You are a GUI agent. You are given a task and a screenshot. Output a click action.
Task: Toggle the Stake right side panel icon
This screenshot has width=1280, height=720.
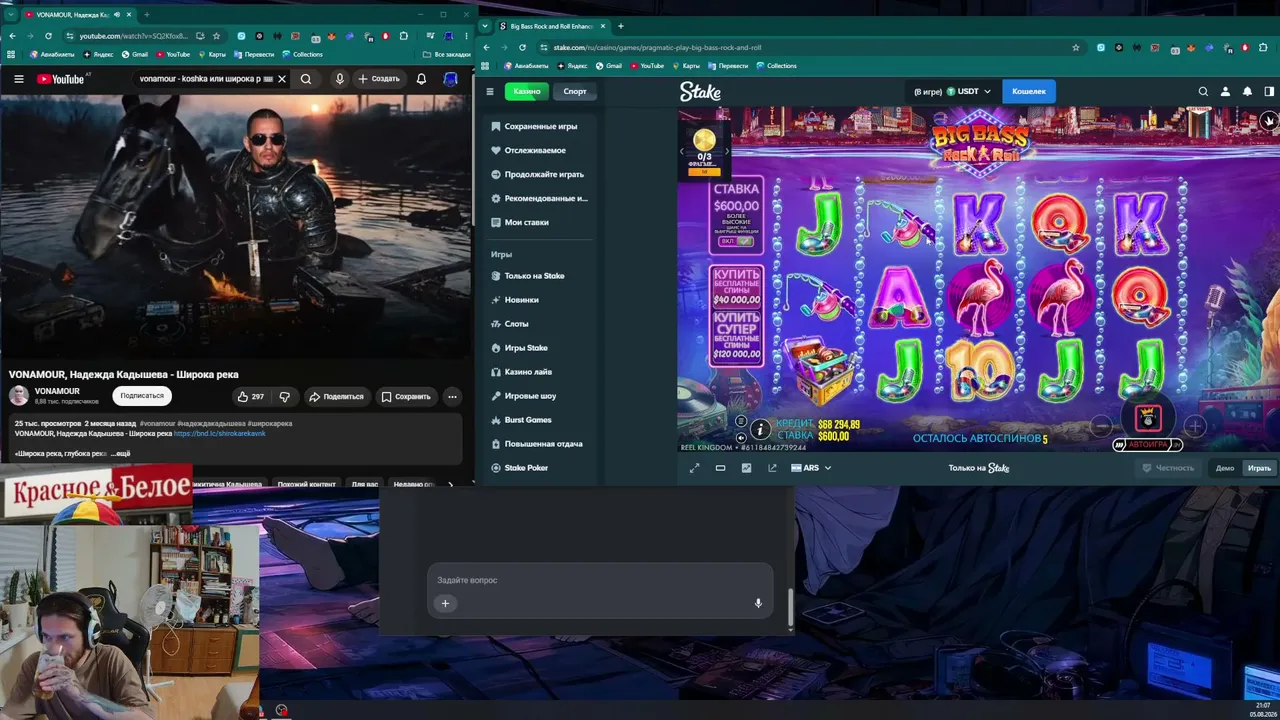(1269, 91)
